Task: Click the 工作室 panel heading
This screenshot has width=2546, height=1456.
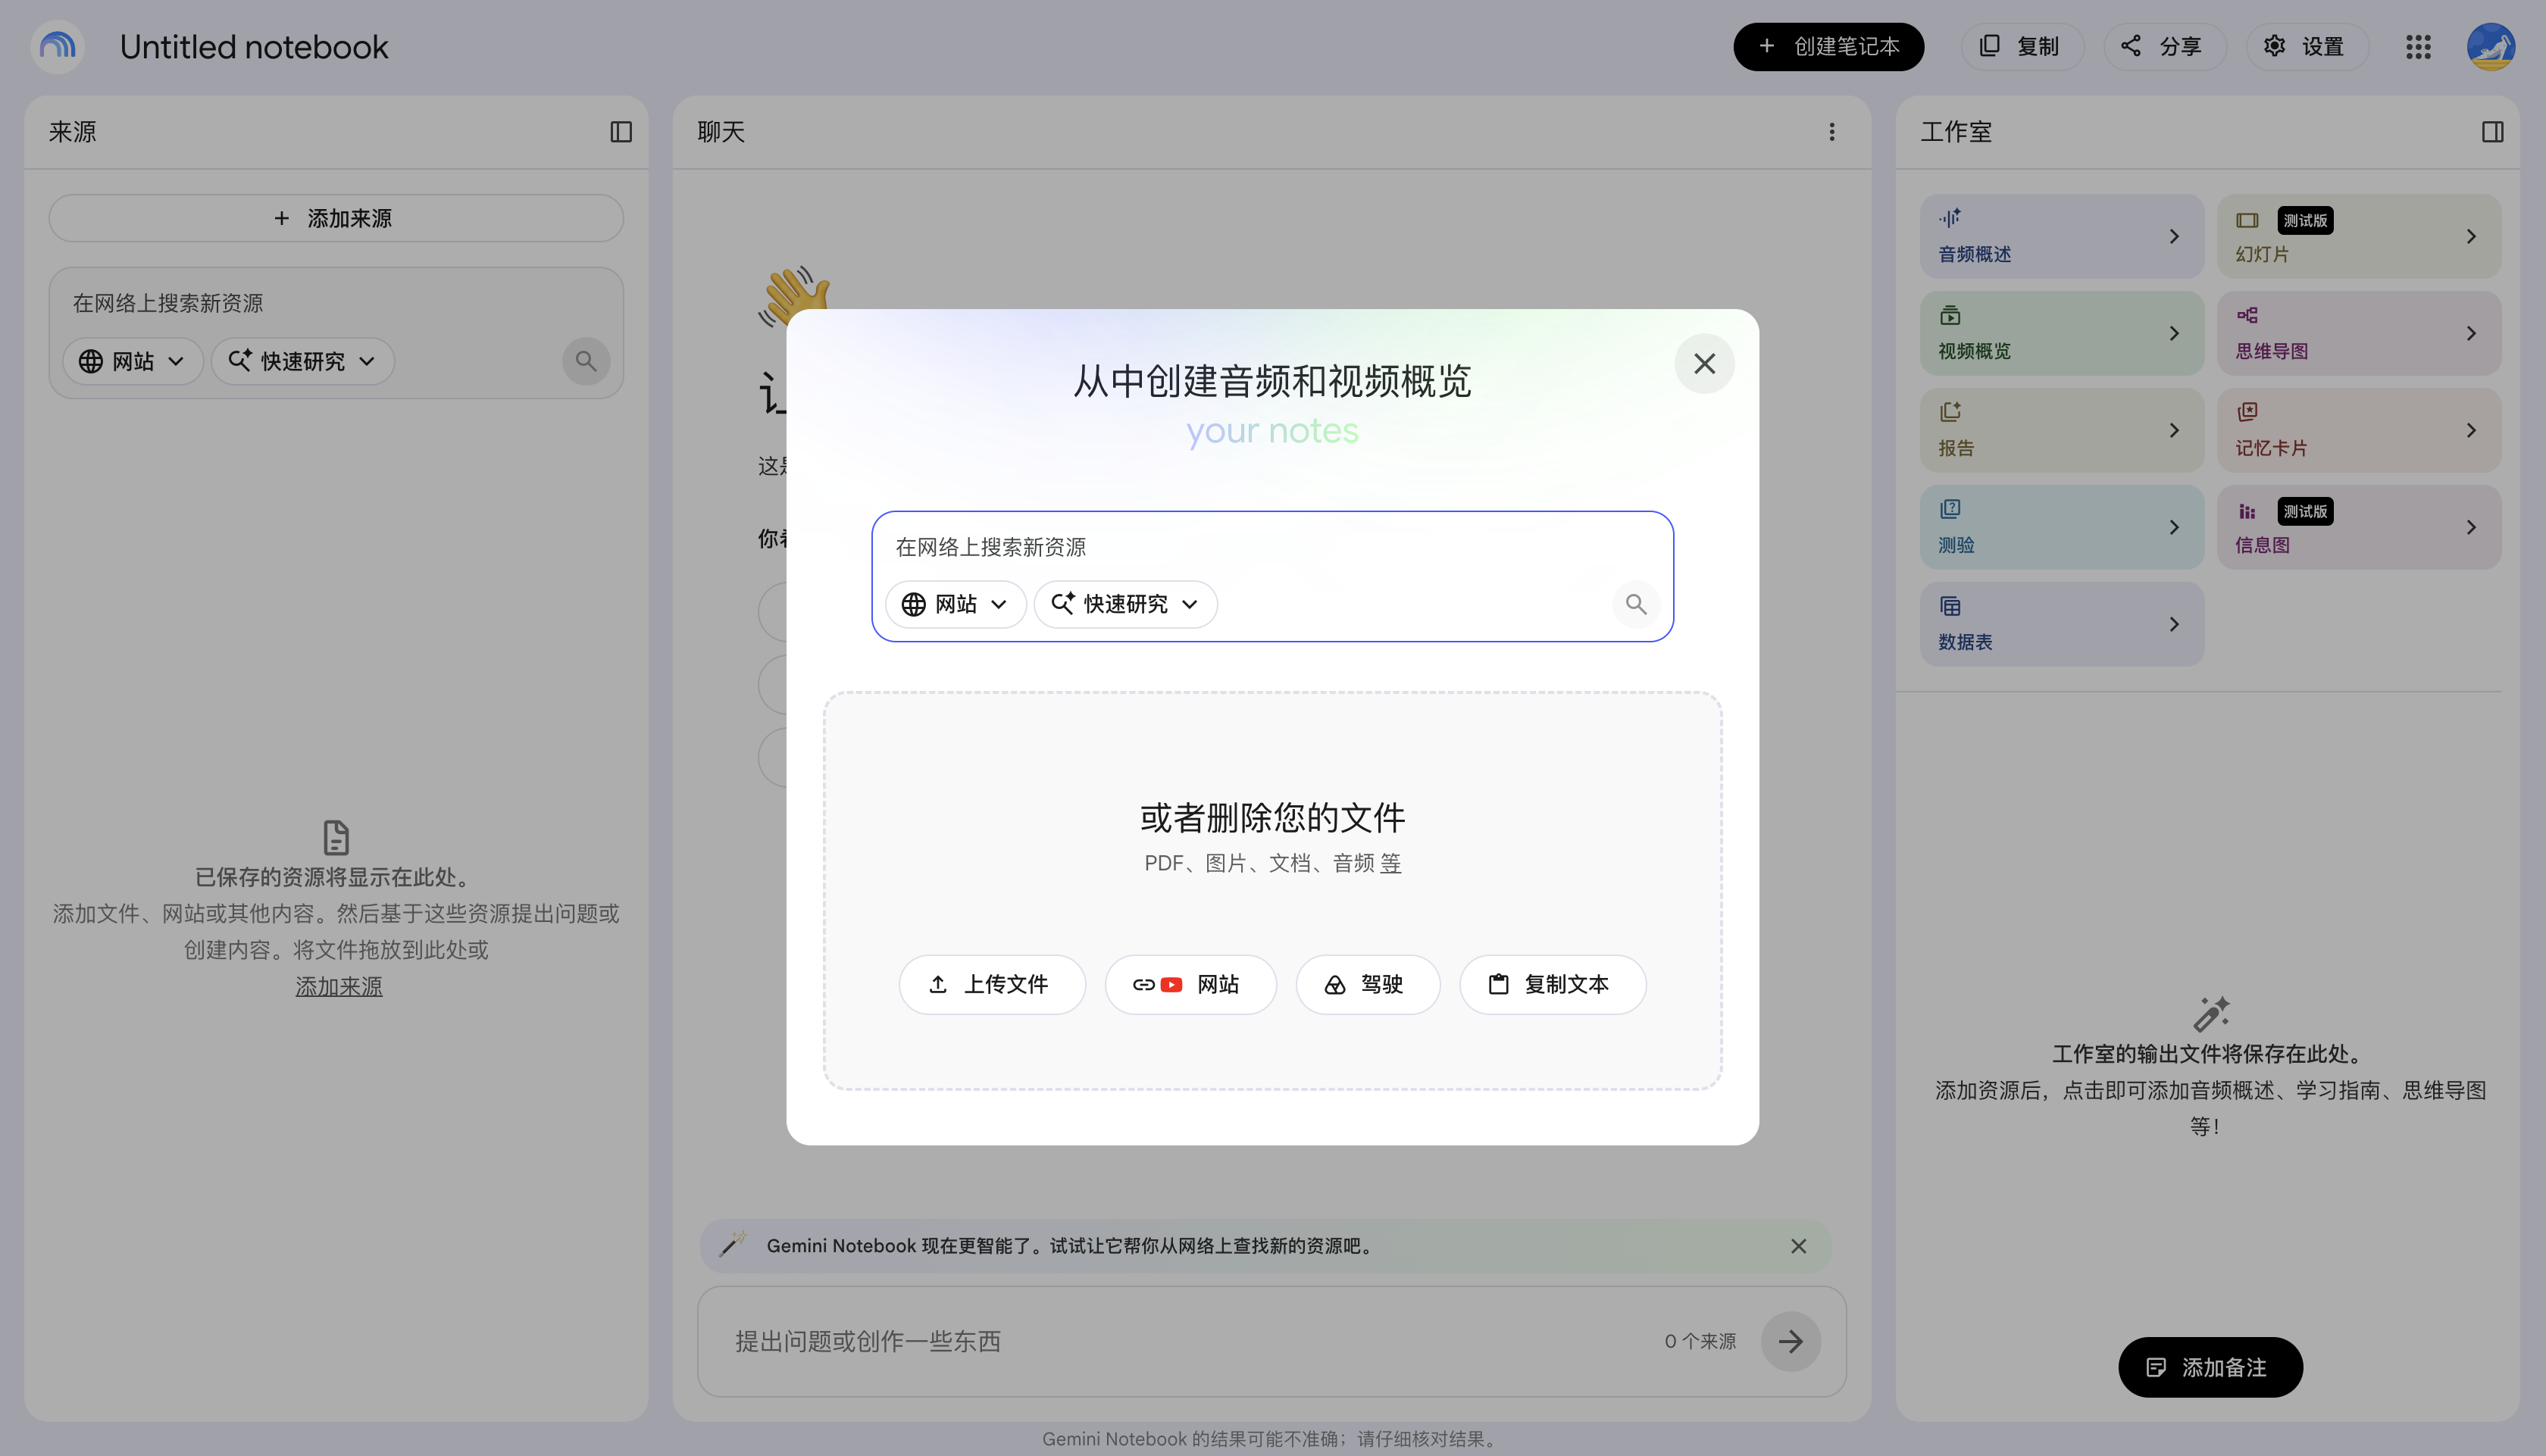Action: pyautogui.click(x=1956, y=132)
